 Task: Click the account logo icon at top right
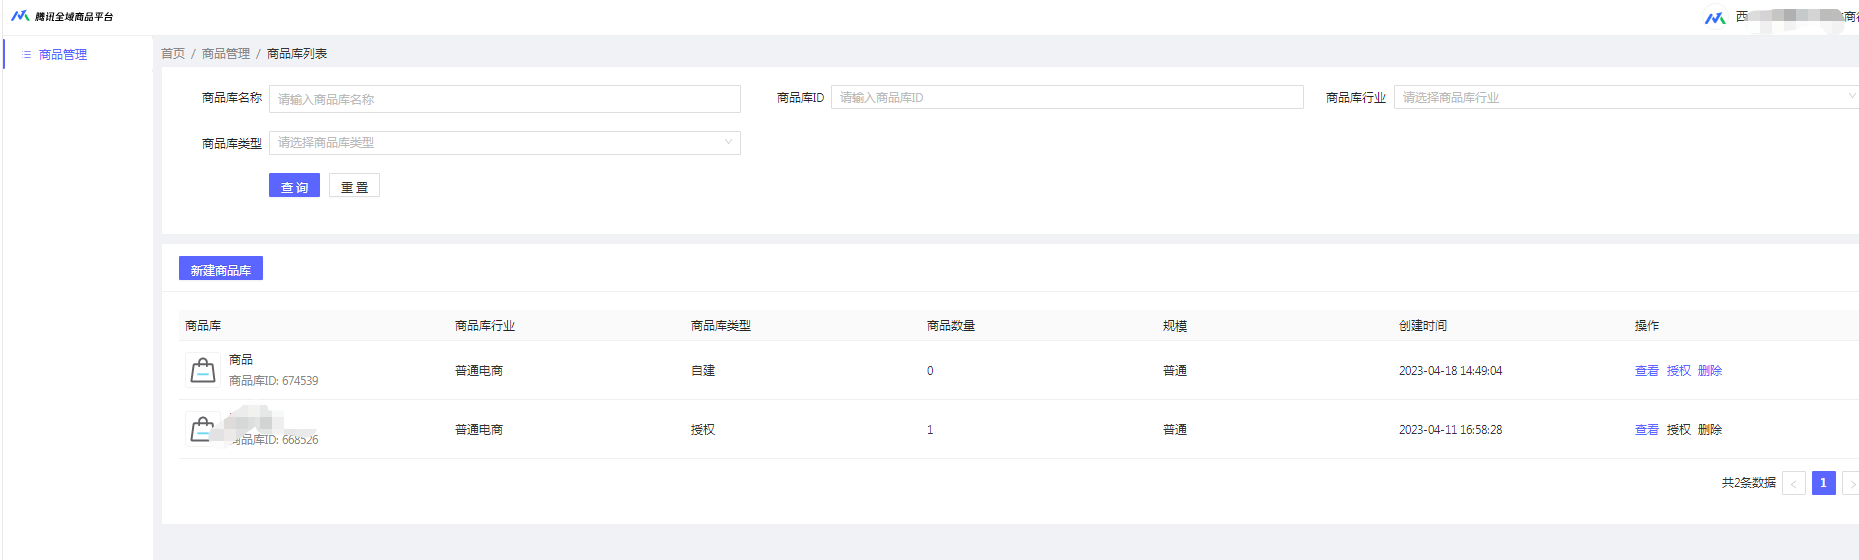(x=1715, y=17)
